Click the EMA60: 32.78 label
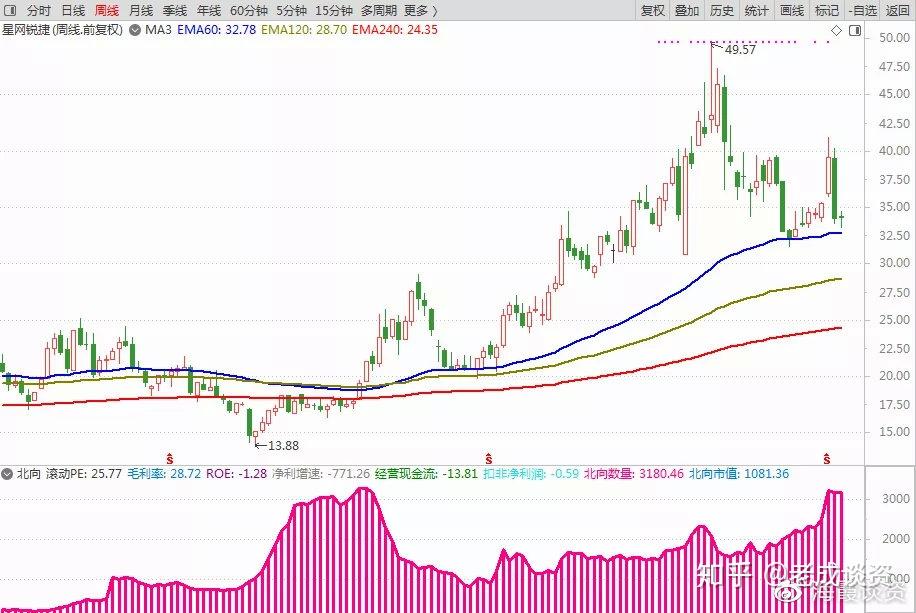916x613 pixels. tap(217, 30)
